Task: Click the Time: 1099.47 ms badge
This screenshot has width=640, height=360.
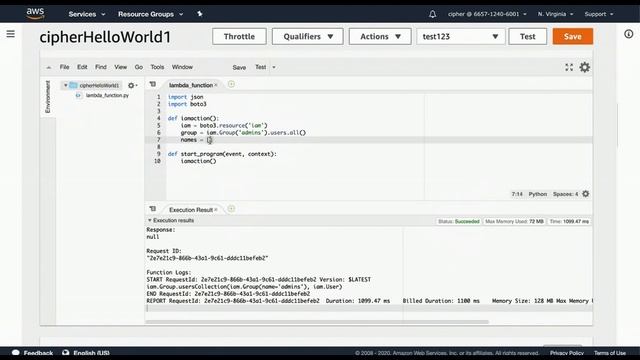Action: [569, 221]
